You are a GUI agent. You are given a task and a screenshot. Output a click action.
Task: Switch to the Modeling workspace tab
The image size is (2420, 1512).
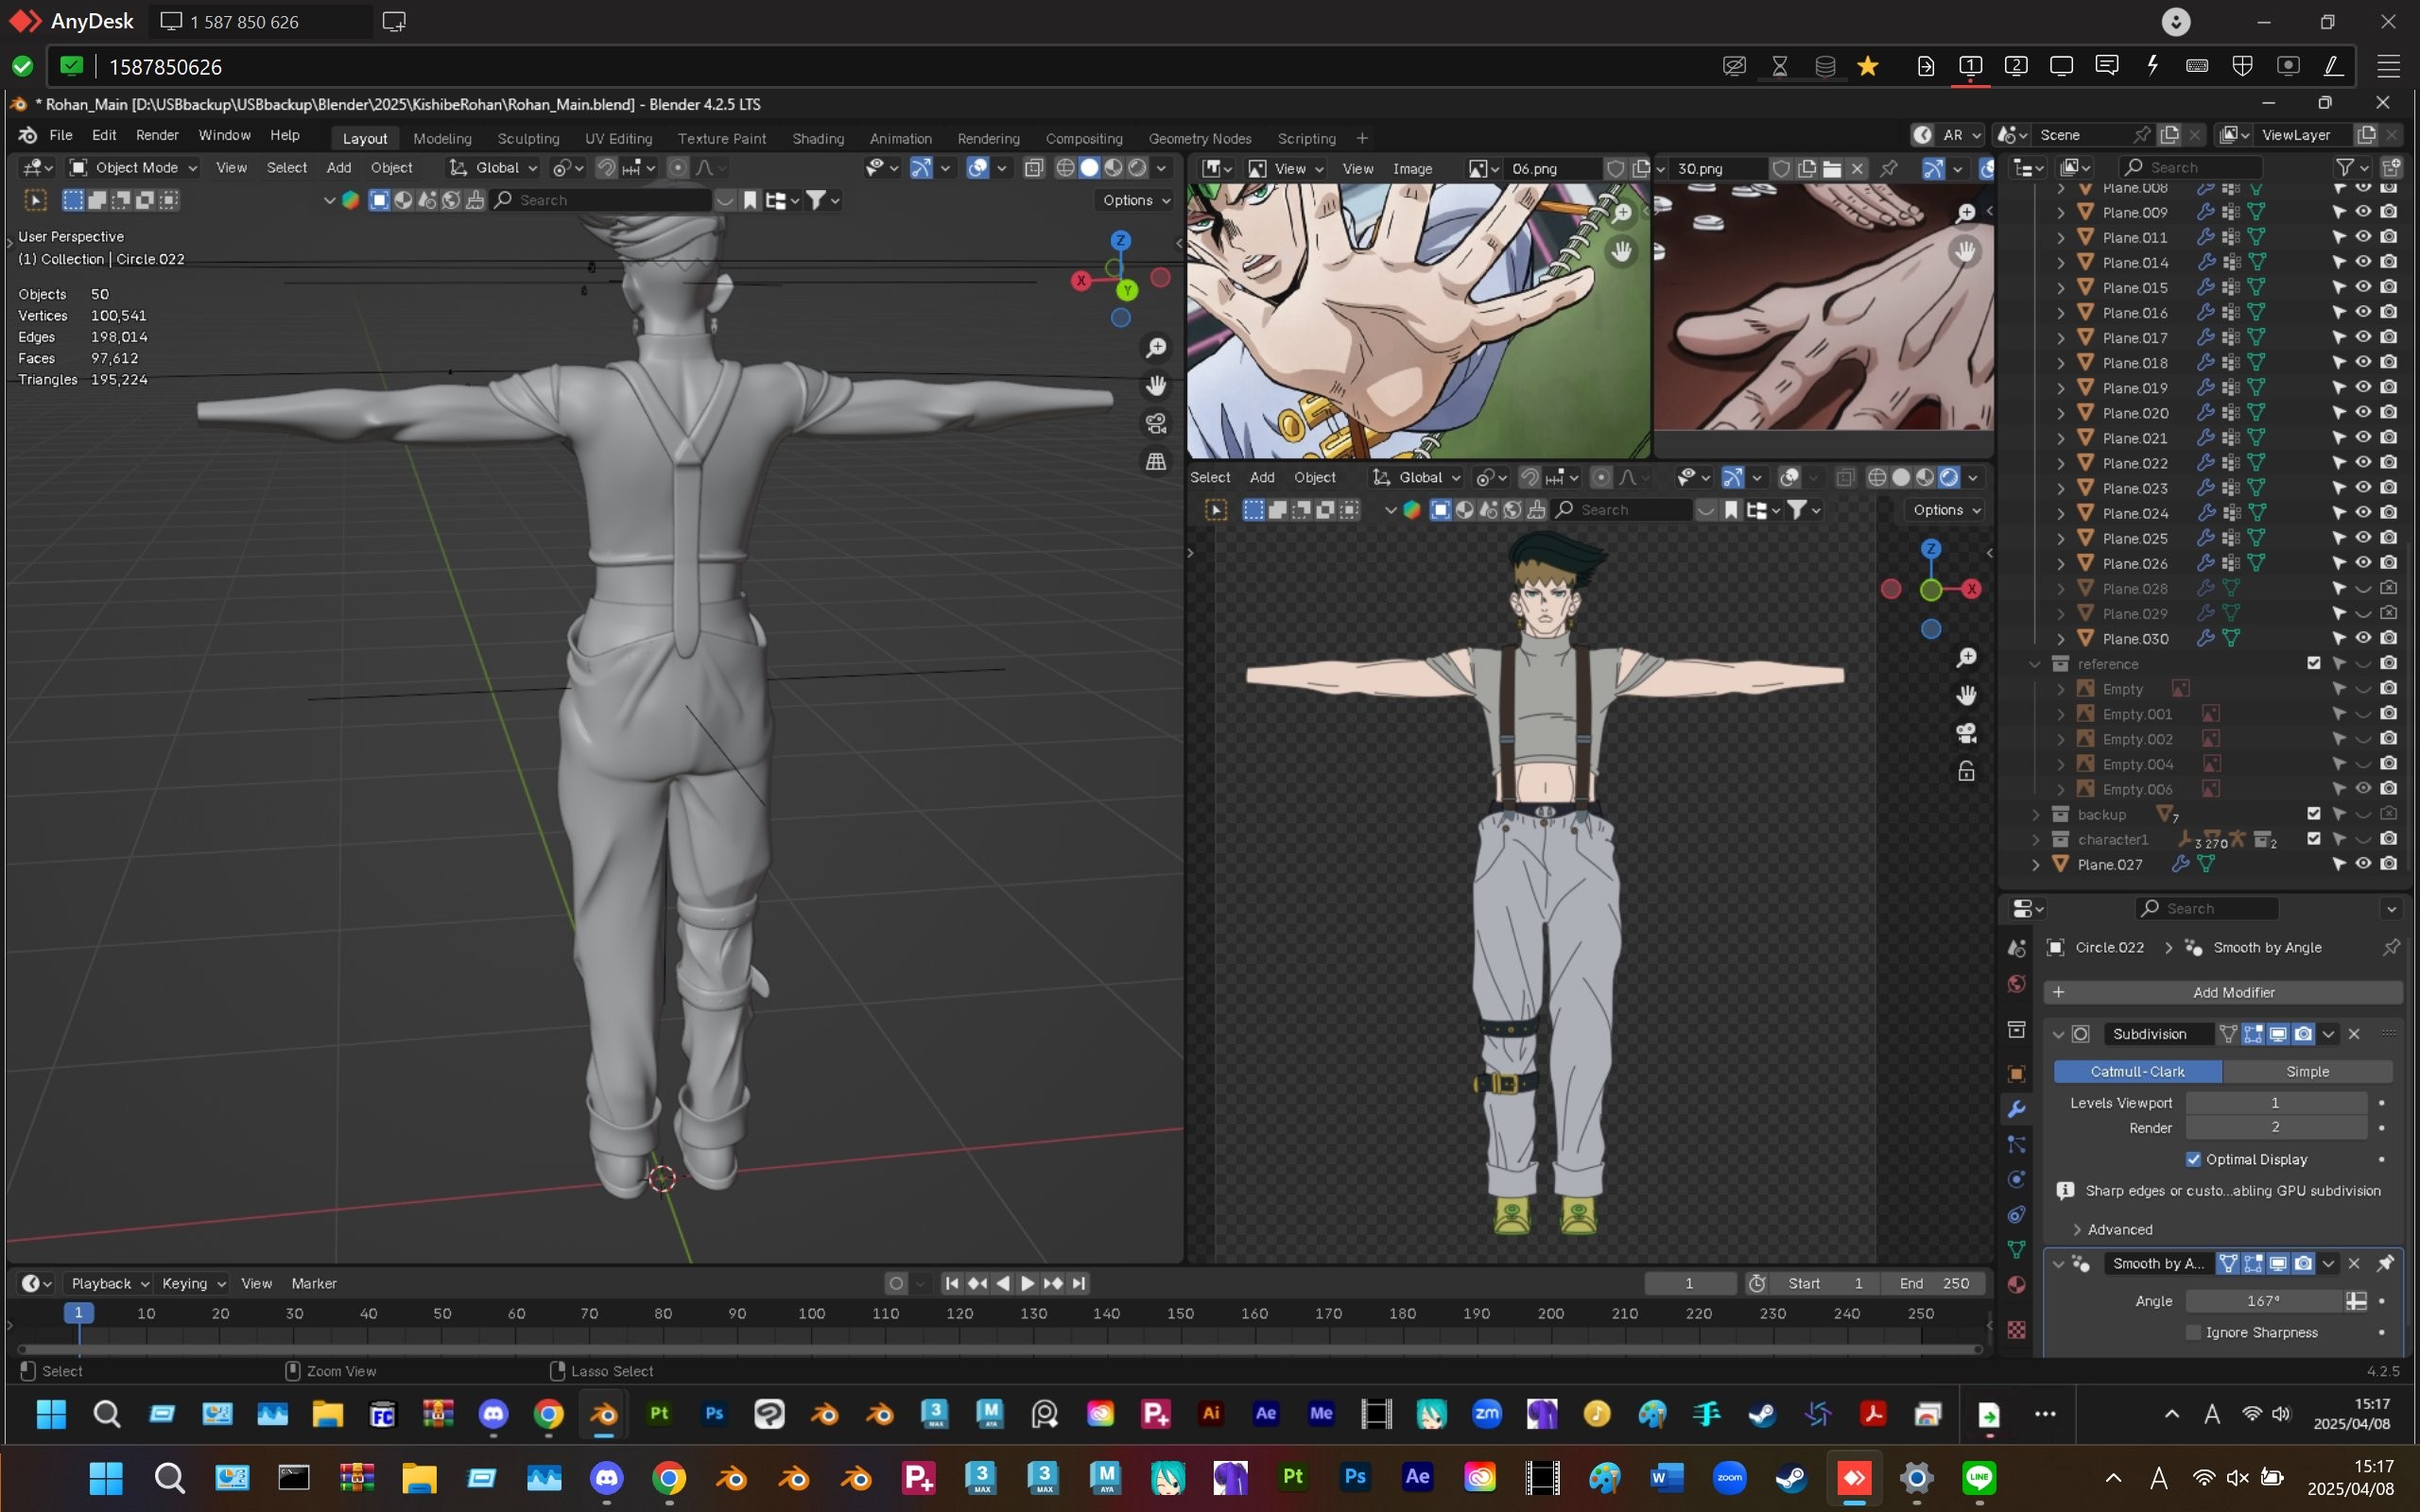[x=442, y=138]
